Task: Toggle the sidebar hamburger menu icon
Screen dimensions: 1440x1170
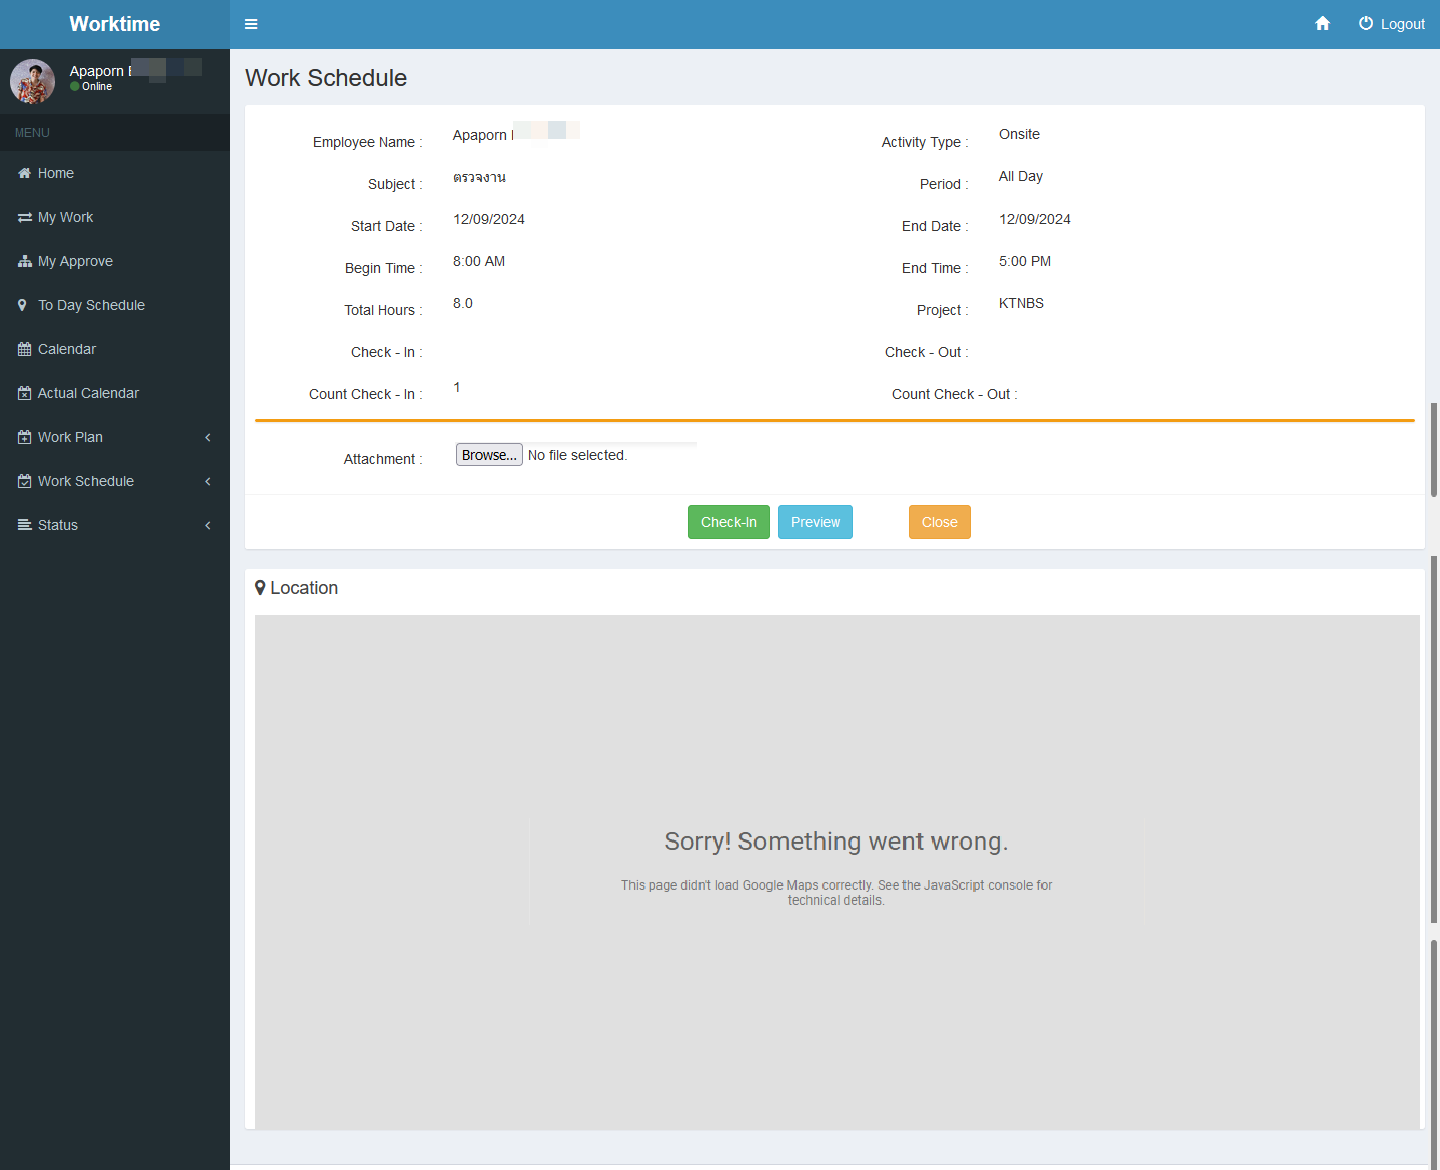Action: click(x=251, y=24)
